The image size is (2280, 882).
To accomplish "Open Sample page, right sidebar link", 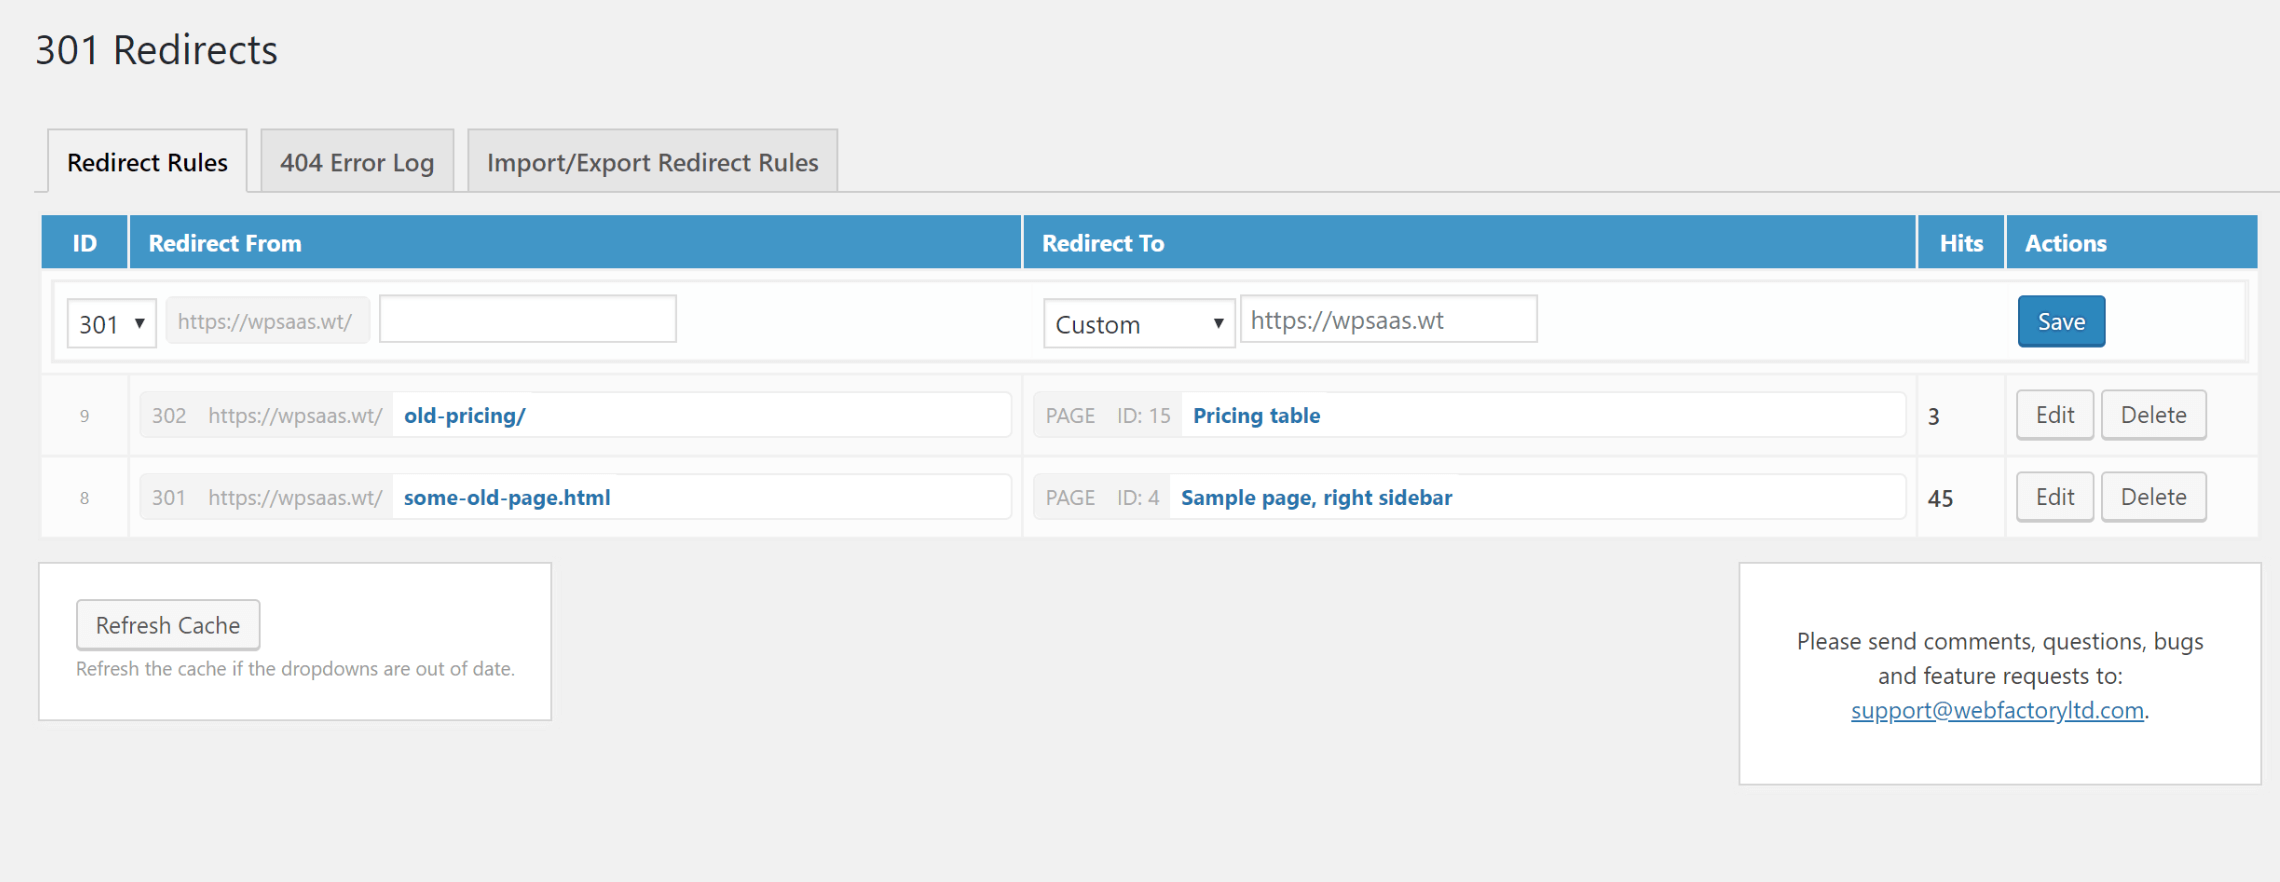I will click(x=1316, y=497).
